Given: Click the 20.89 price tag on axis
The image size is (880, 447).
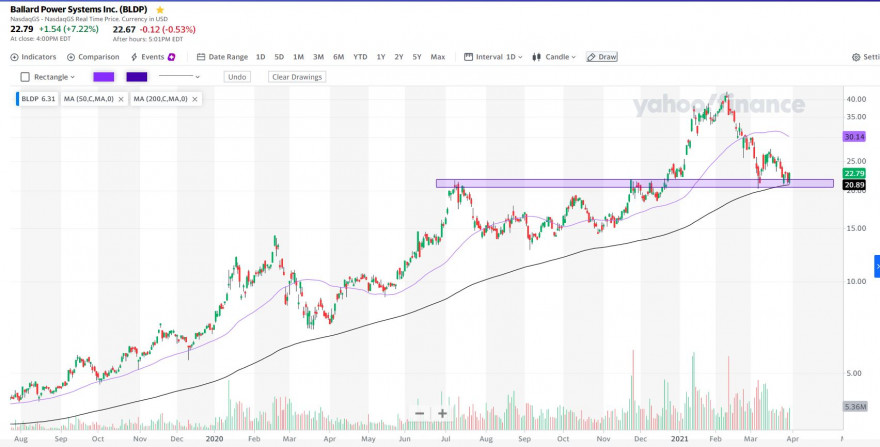Looking at the screenshot, I should (854, 185).
